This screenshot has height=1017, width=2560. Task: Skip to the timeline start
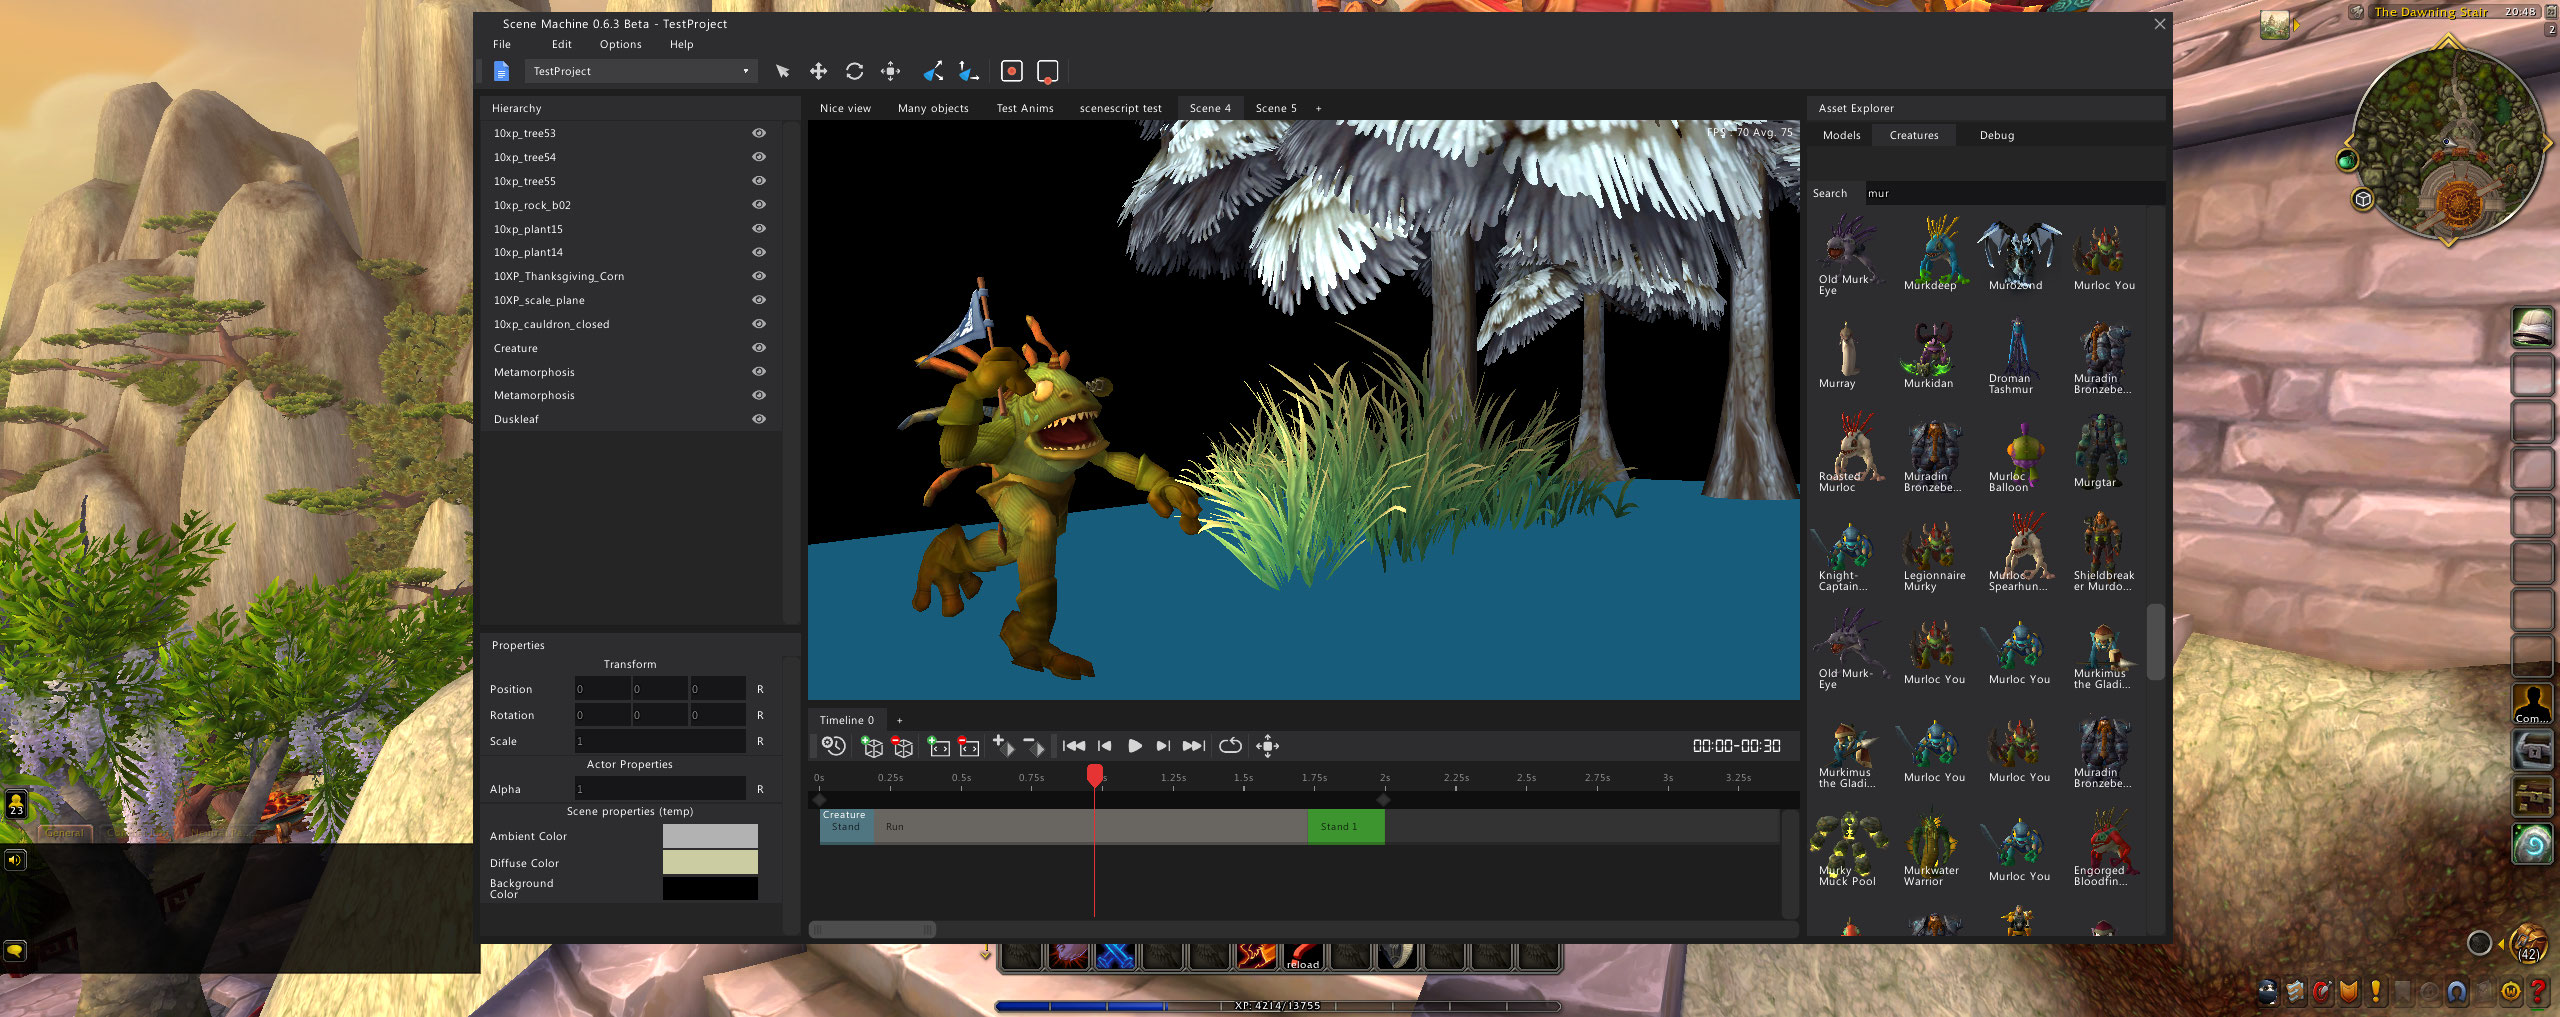pyautogui.click(x=1074, y=746)
